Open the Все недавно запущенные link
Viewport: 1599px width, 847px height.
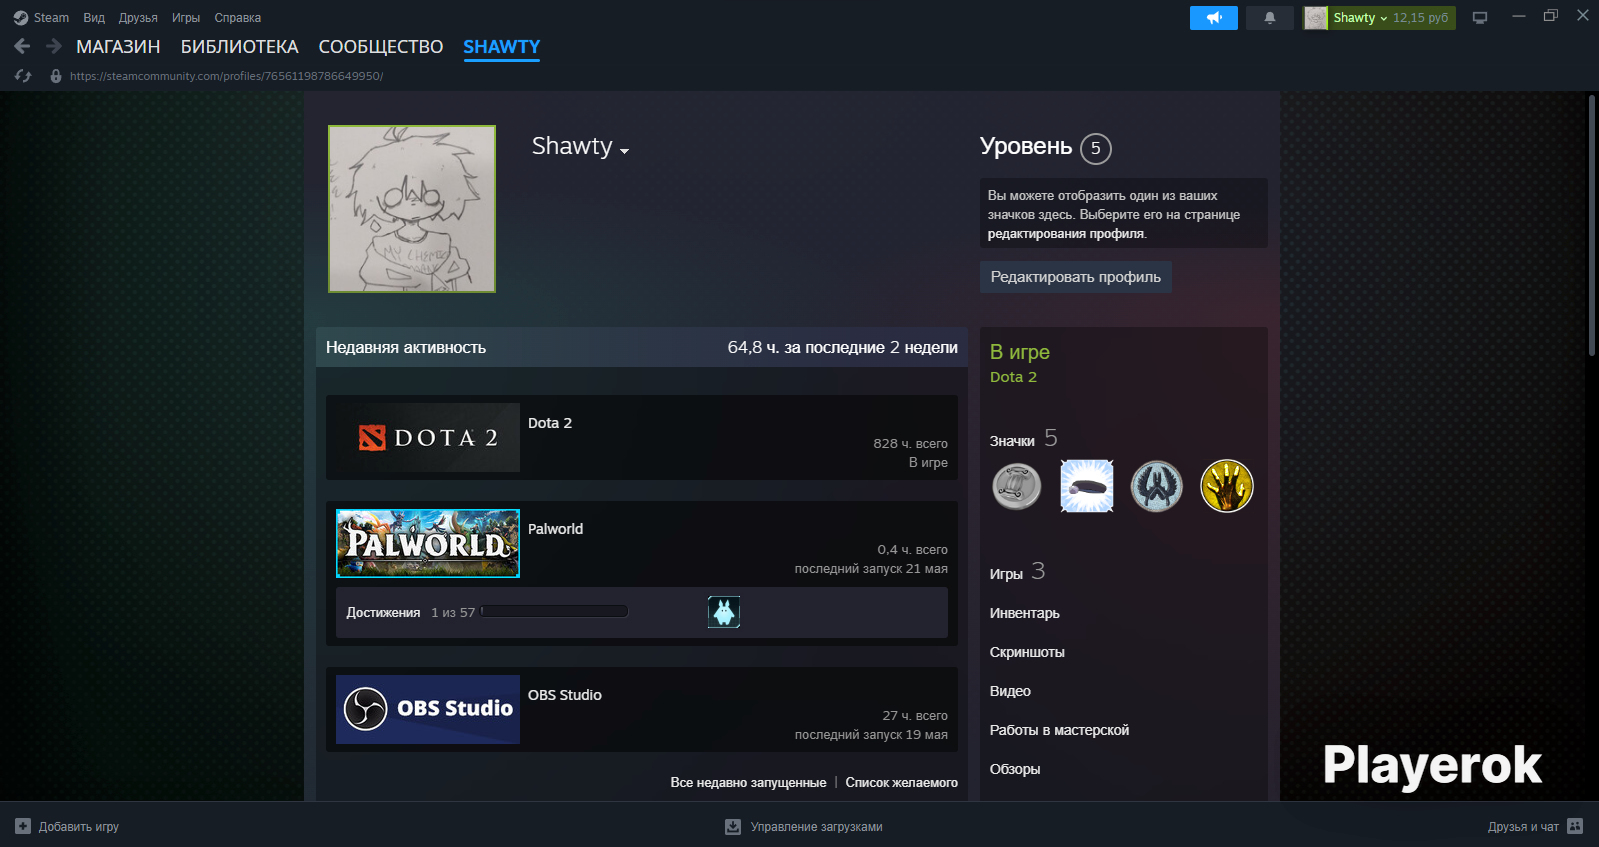748,783
